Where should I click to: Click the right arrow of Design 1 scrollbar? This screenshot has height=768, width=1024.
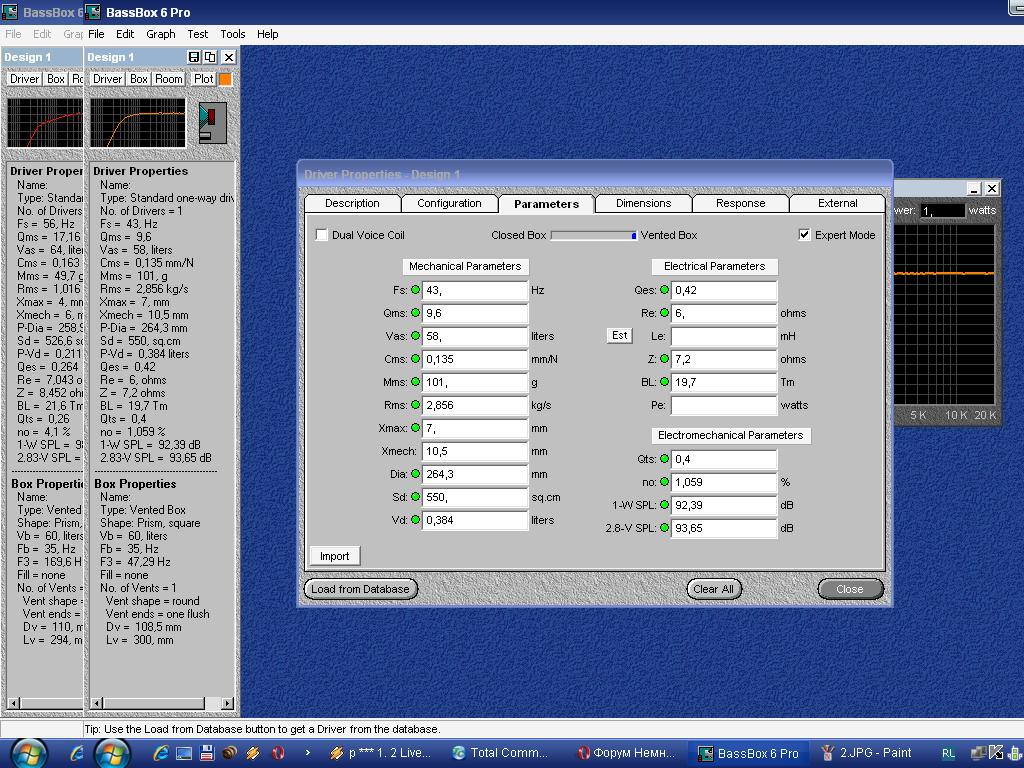click(227, 703)
